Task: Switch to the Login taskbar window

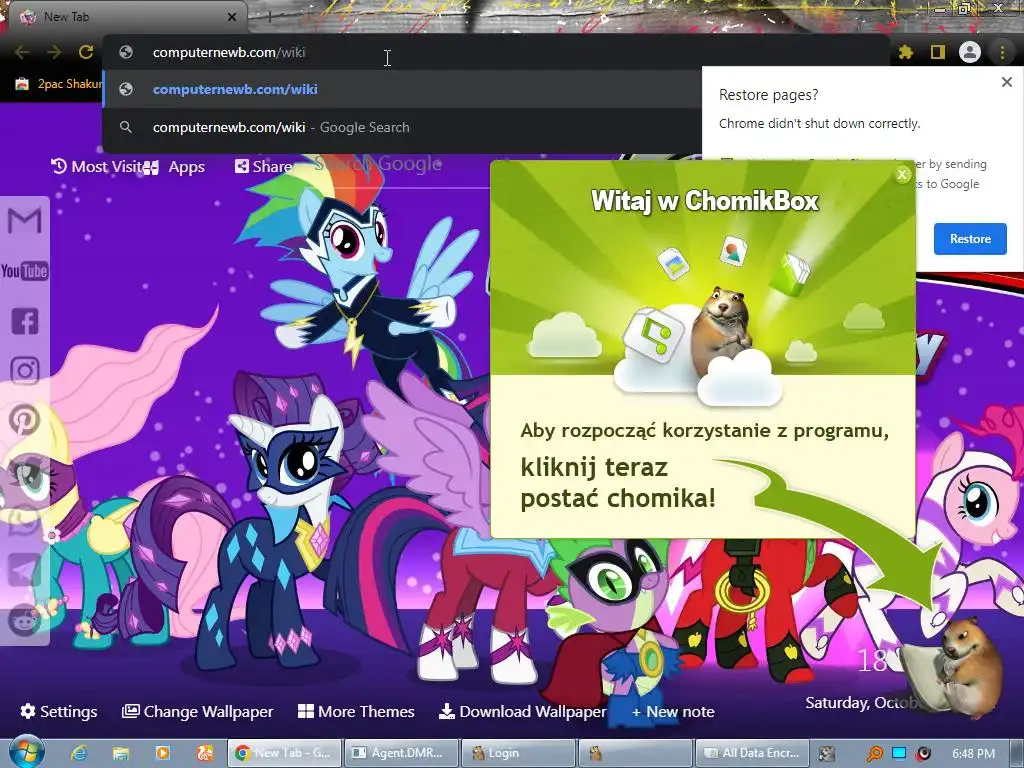Action: (x=518, y=753)
